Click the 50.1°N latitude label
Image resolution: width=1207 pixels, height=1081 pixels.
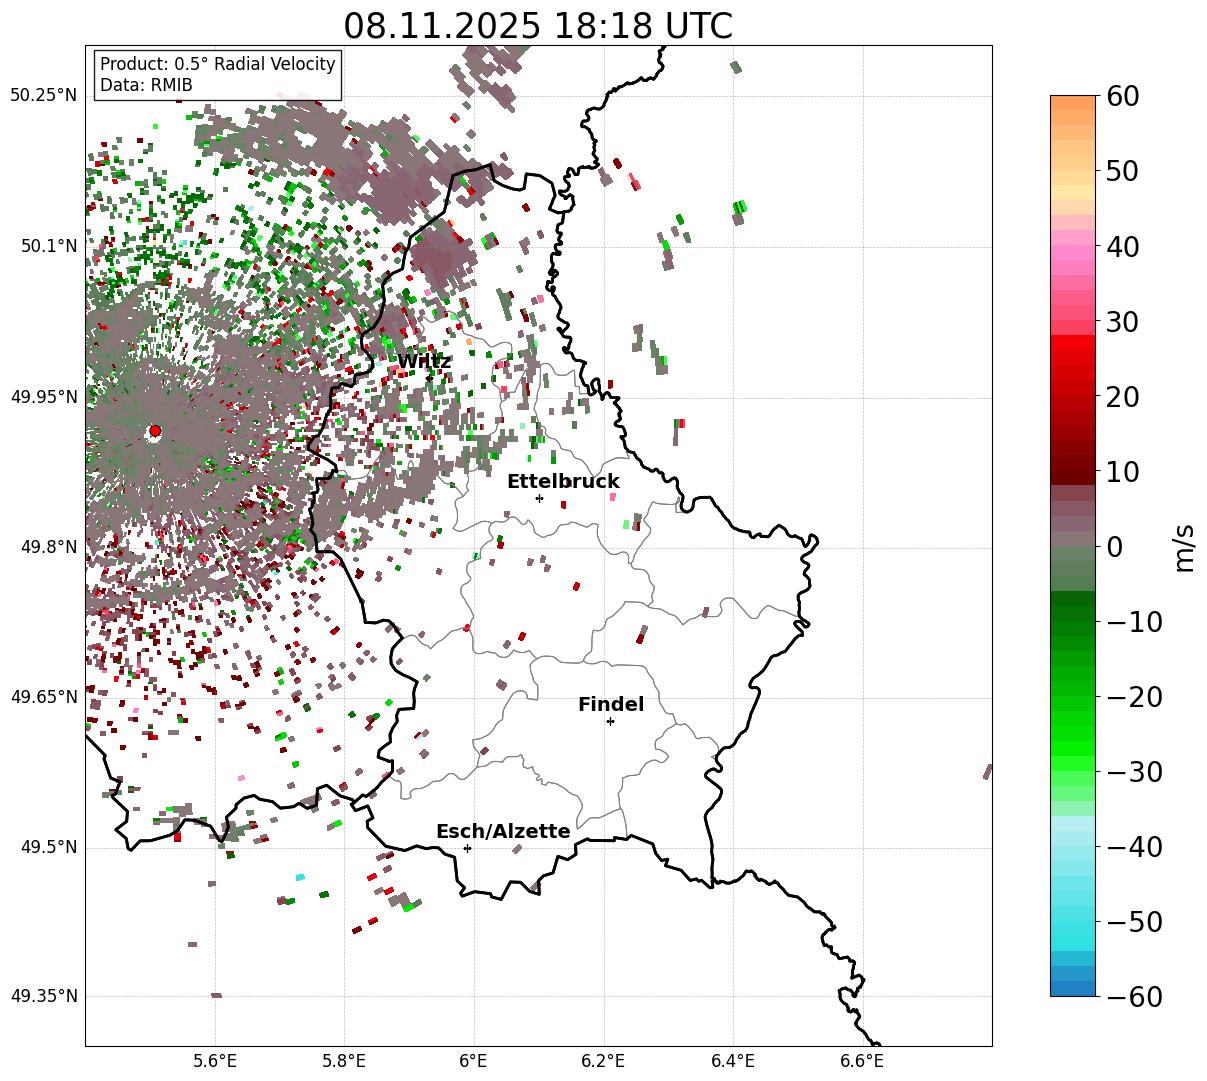tap(48, 246)
